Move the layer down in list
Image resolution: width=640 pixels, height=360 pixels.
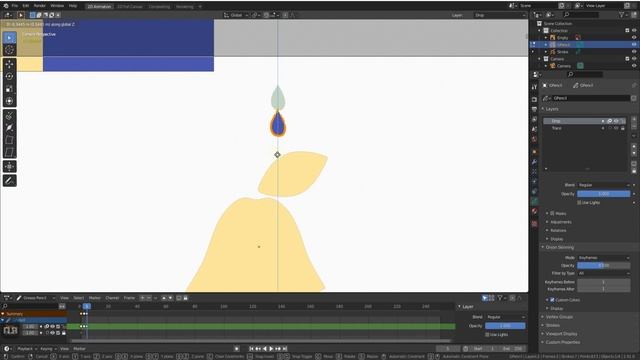(634, 153)
